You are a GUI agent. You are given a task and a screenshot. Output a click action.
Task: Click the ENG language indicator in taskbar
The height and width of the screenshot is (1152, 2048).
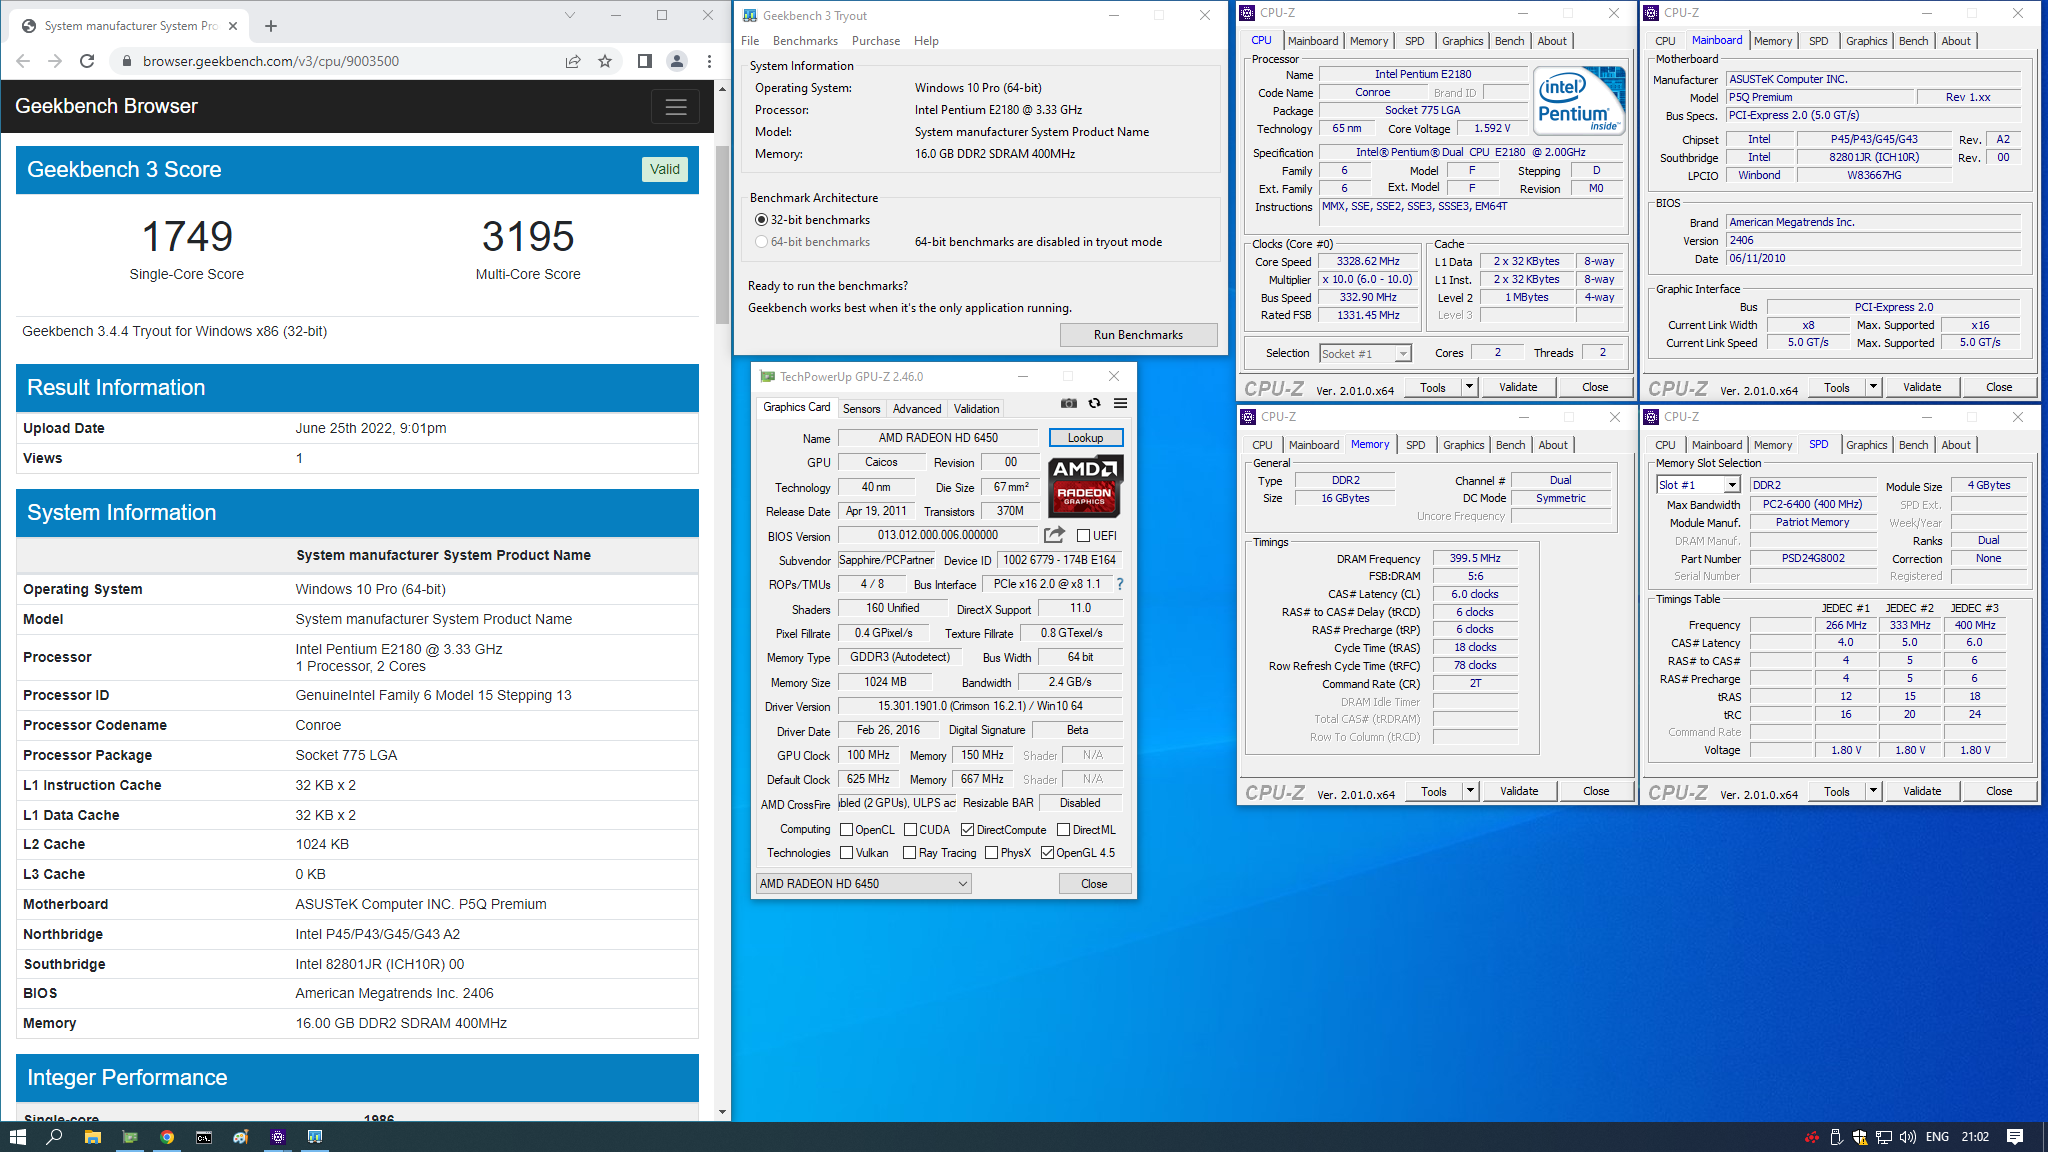(x=1937, y=1137)
